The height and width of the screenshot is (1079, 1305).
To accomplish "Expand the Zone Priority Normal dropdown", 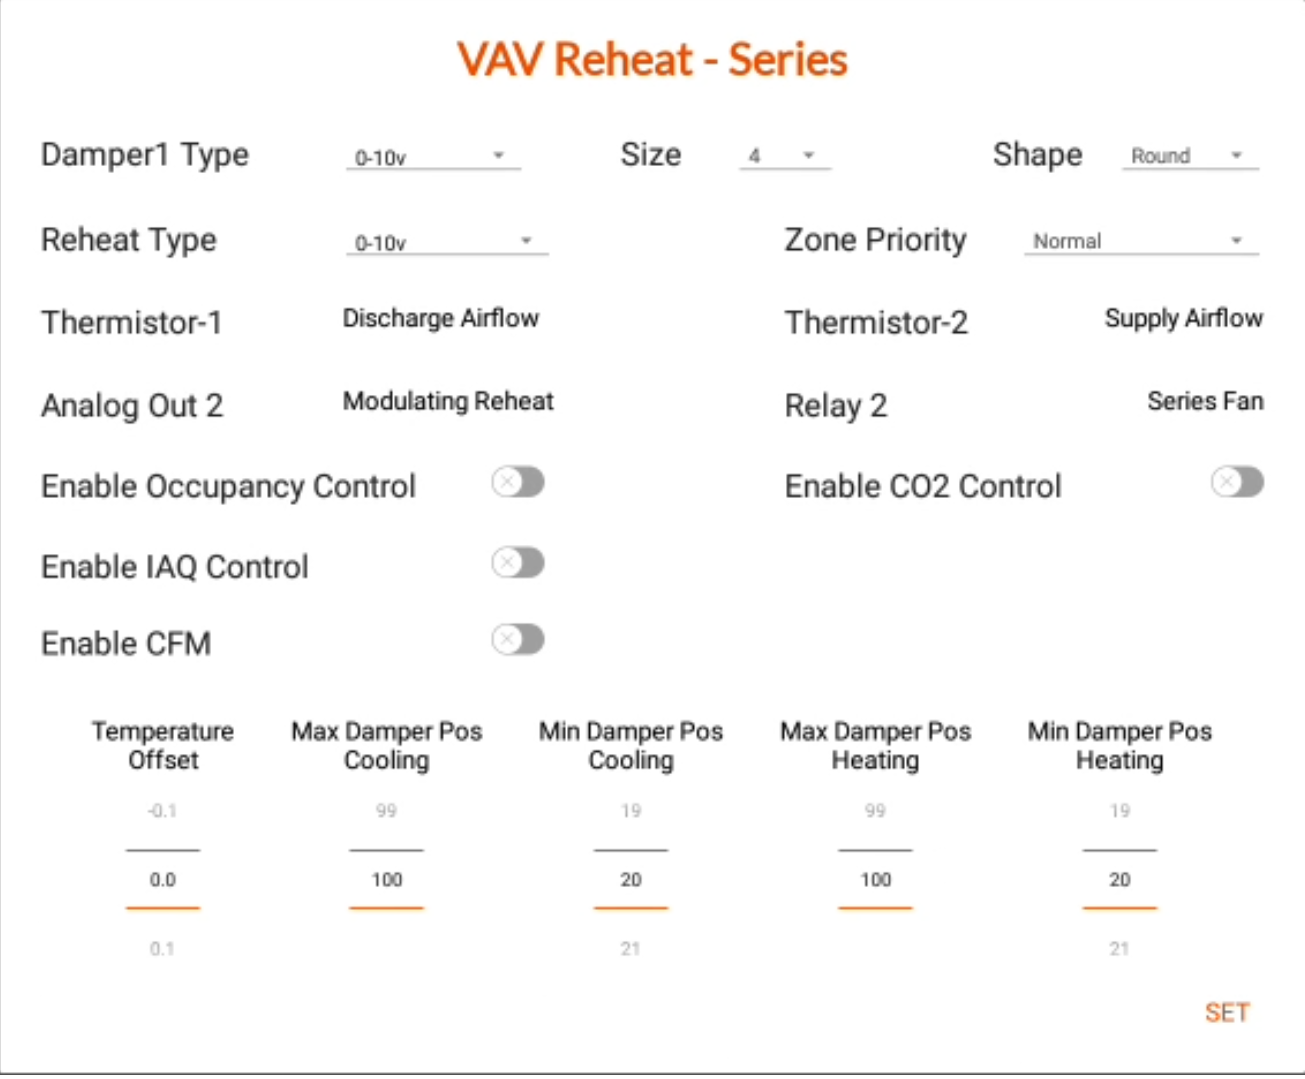I will (1141, 241).
